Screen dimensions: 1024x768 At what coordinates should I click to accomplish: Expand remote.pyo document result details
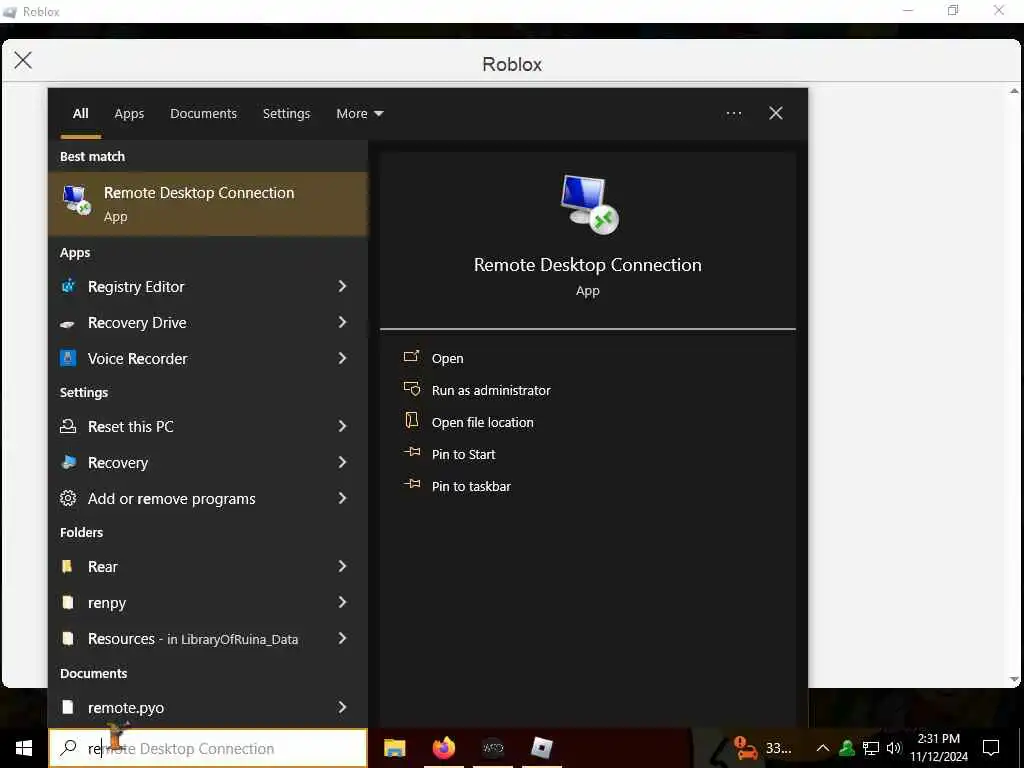342,707
